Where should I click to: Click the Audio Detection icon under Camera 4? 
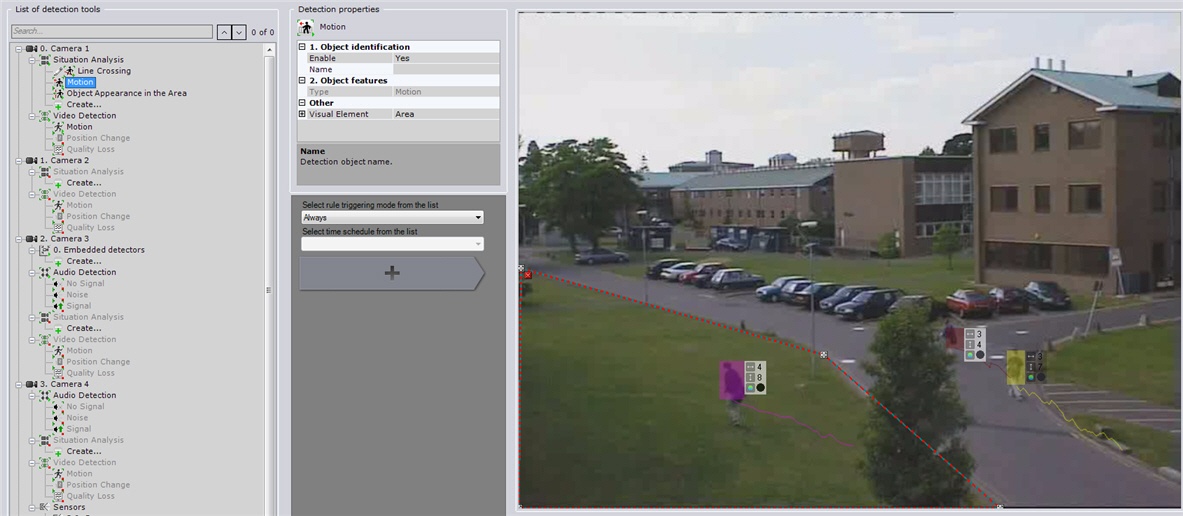pos(45,395)
